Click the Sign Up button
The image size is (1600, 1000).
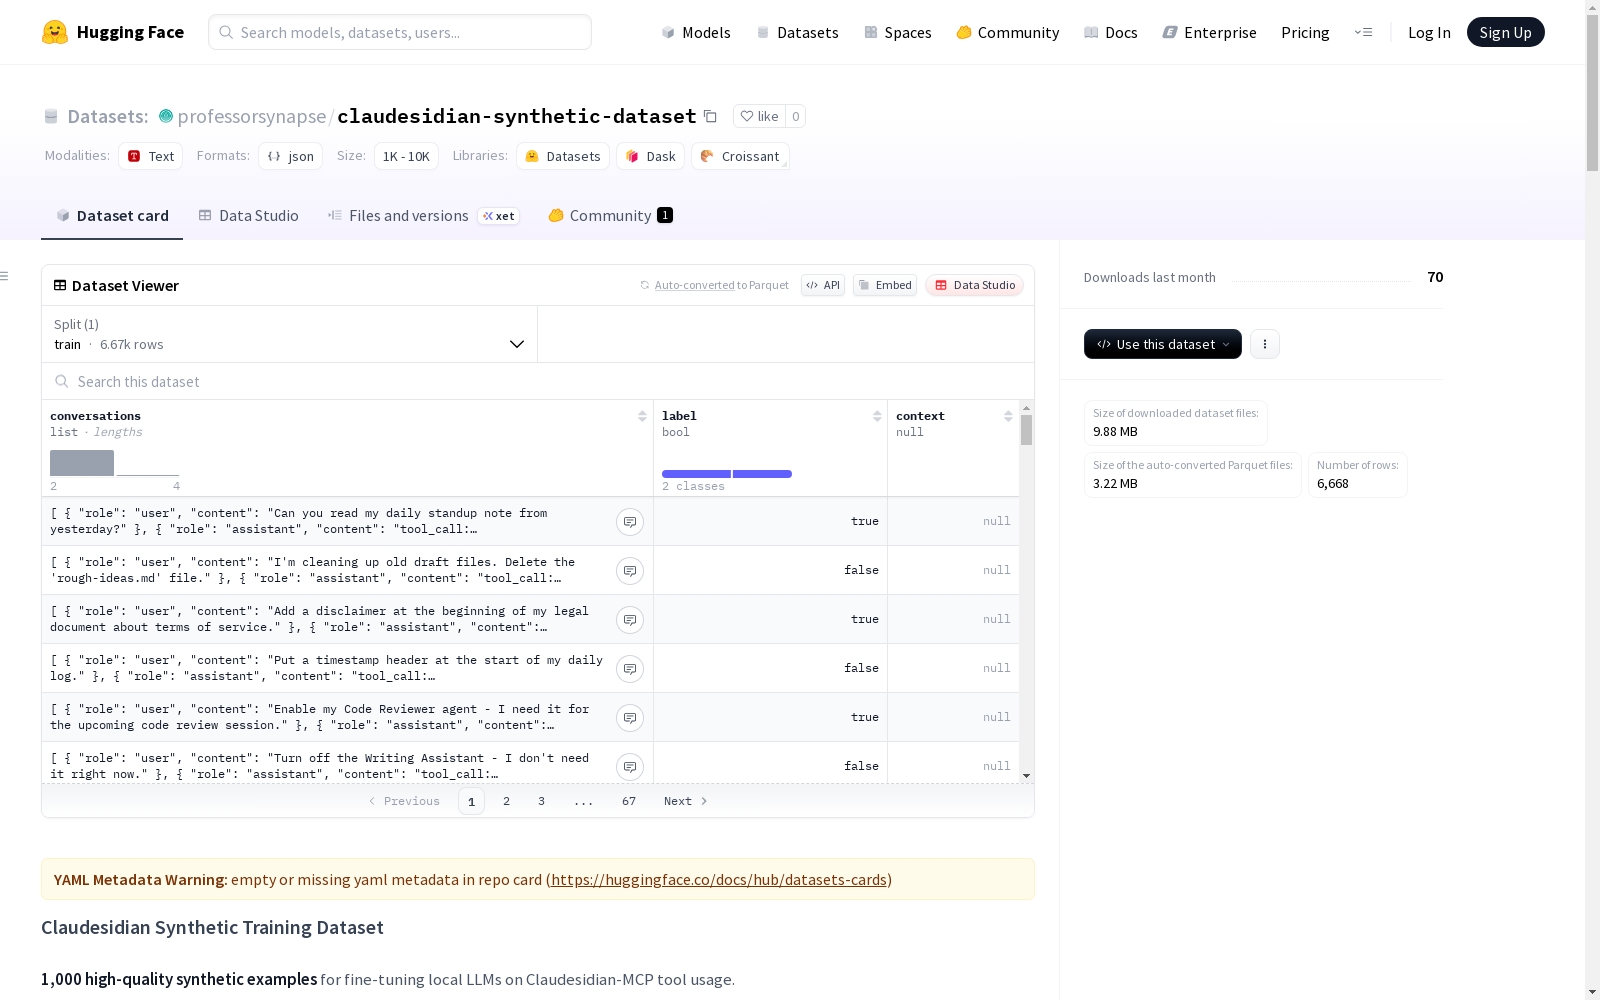coord(1506,32)
